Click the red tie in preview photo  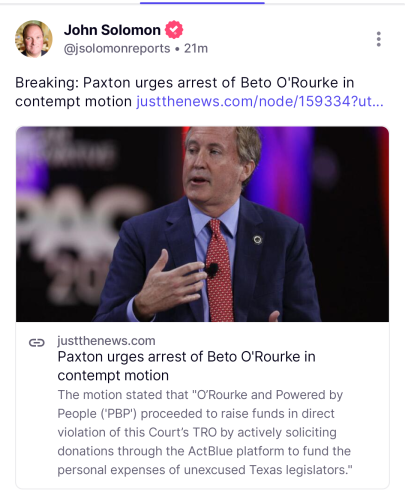(x=219, y=270)
